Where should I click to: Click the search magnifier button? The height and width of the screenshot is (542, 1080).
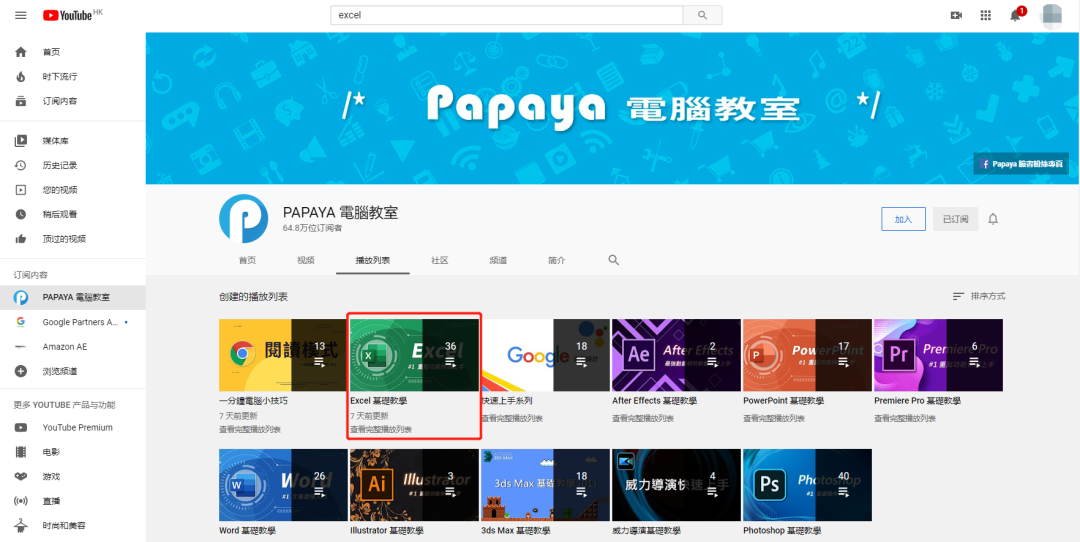[x=702, y=15]
